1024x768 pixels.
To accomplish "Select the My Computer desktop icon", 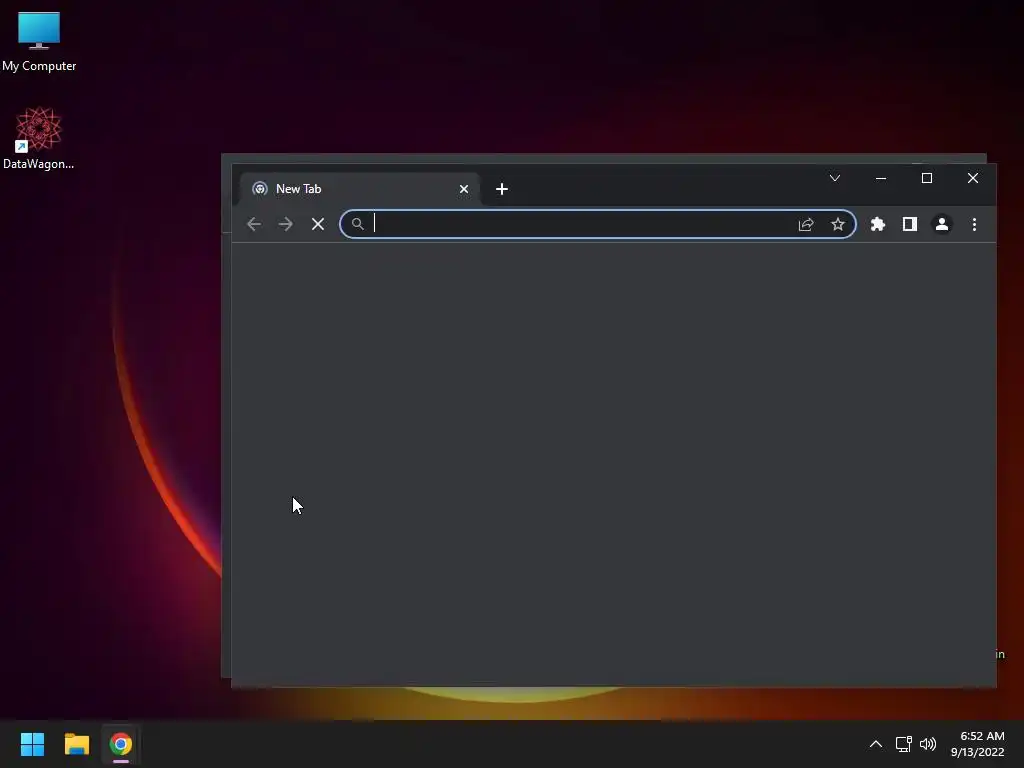I will pos(39,42).
